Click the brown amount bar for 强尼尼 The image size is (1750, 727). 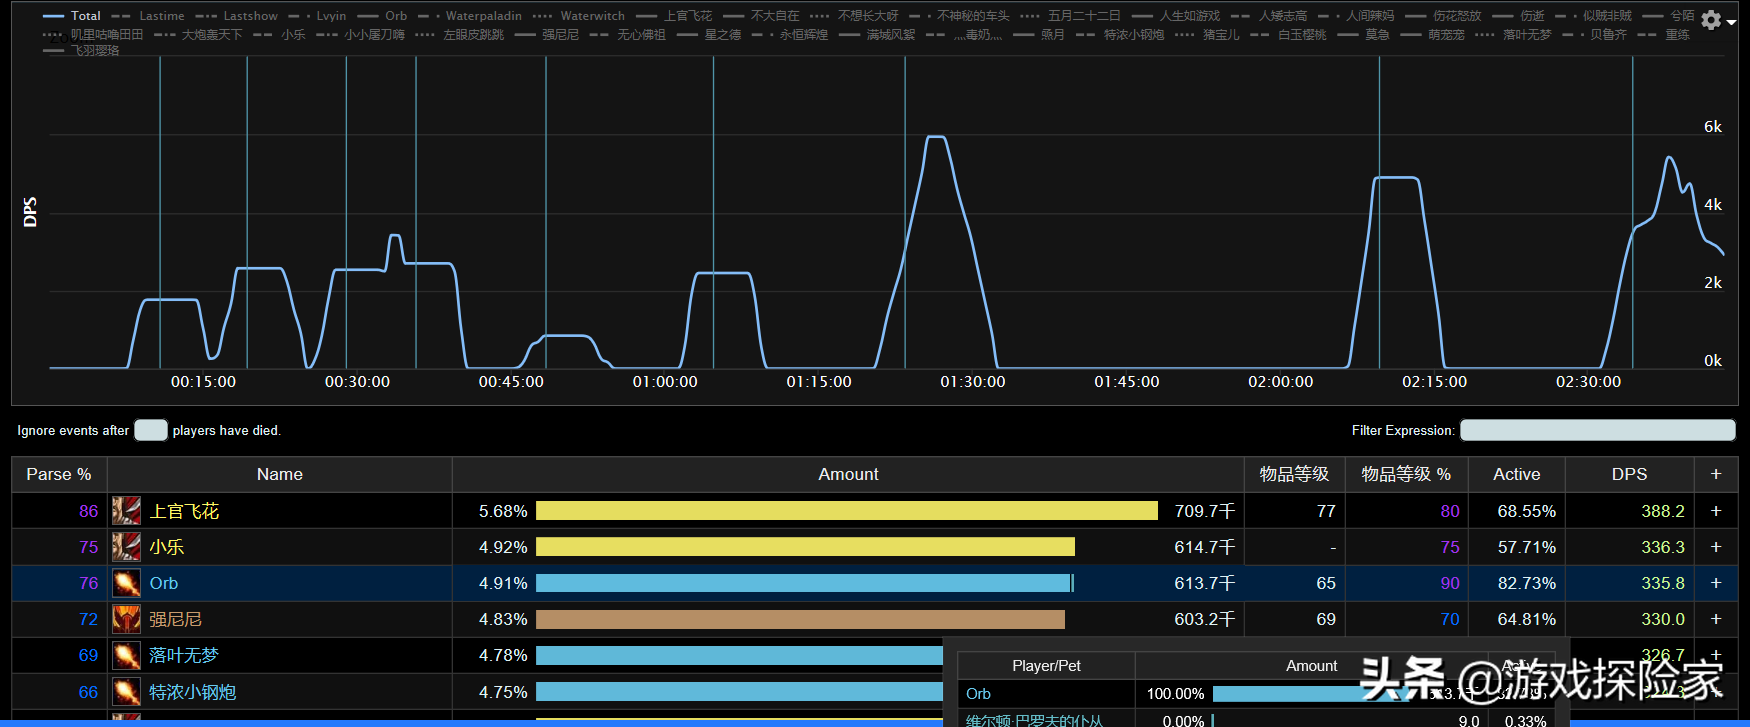click(800, 619)
